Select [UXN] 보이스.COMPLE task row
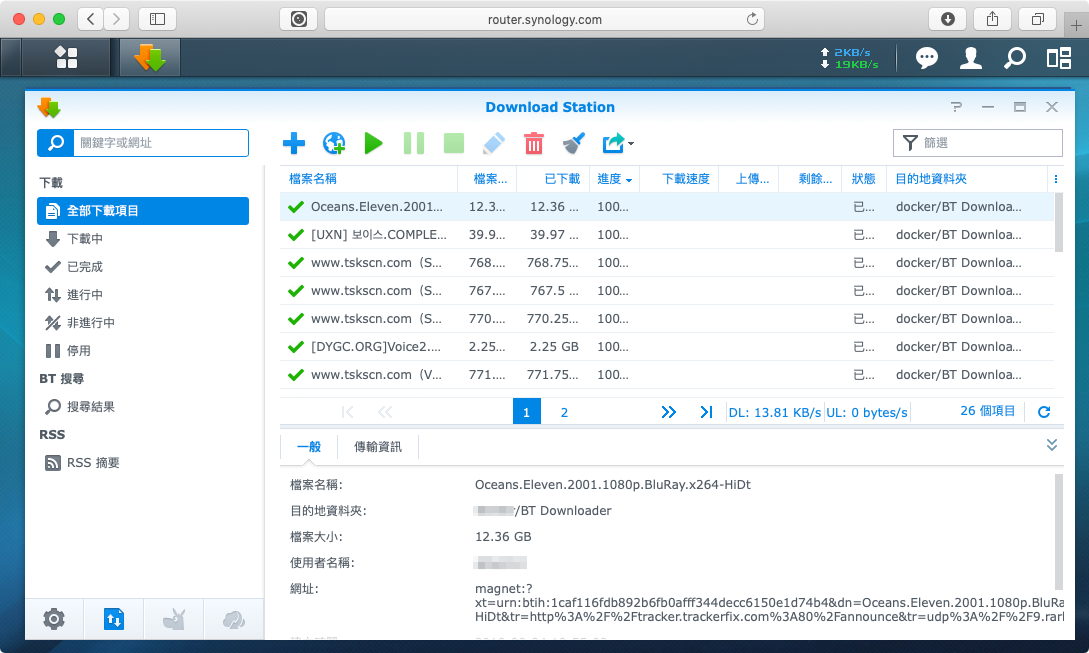The width and height of the screenshot is (1089, 653). pos(667,235)
